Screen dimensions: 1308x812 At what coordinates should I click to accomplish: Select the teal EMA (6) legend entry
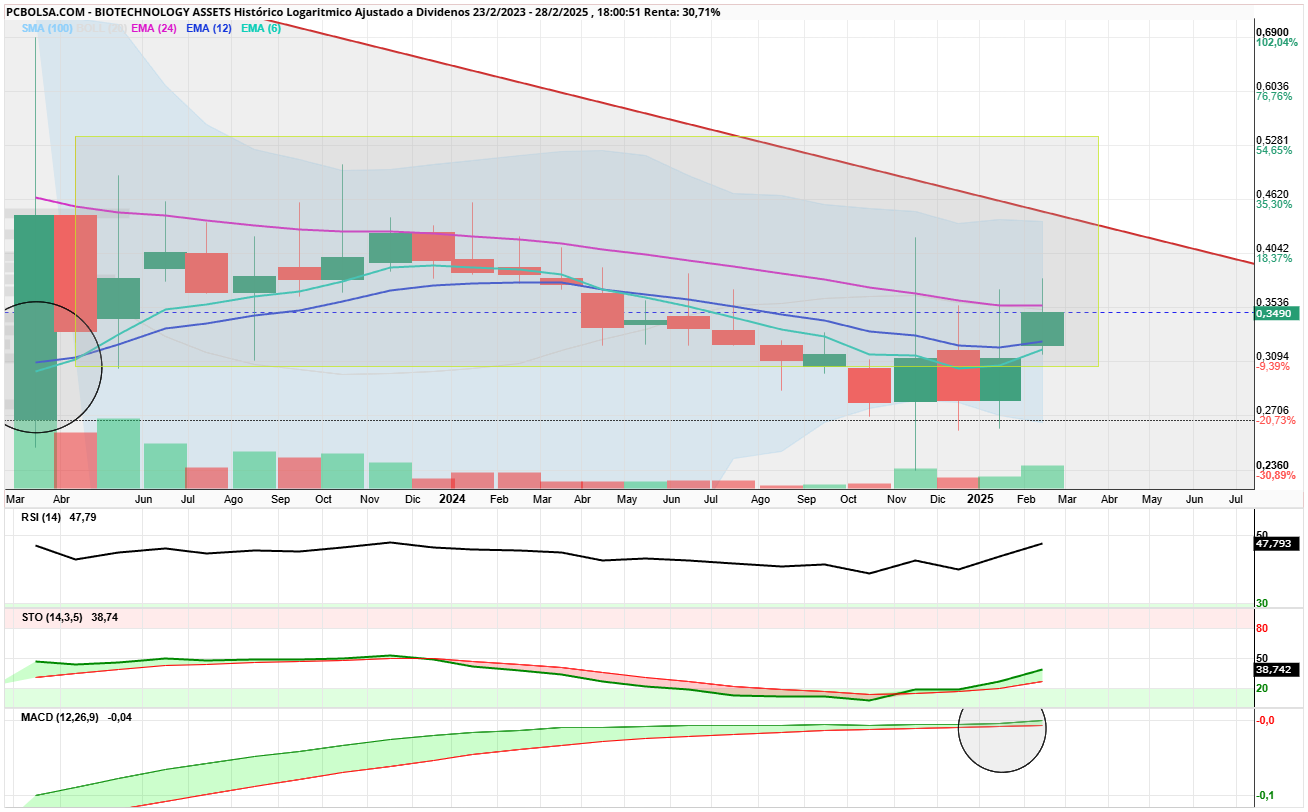[x=259, y=28]
